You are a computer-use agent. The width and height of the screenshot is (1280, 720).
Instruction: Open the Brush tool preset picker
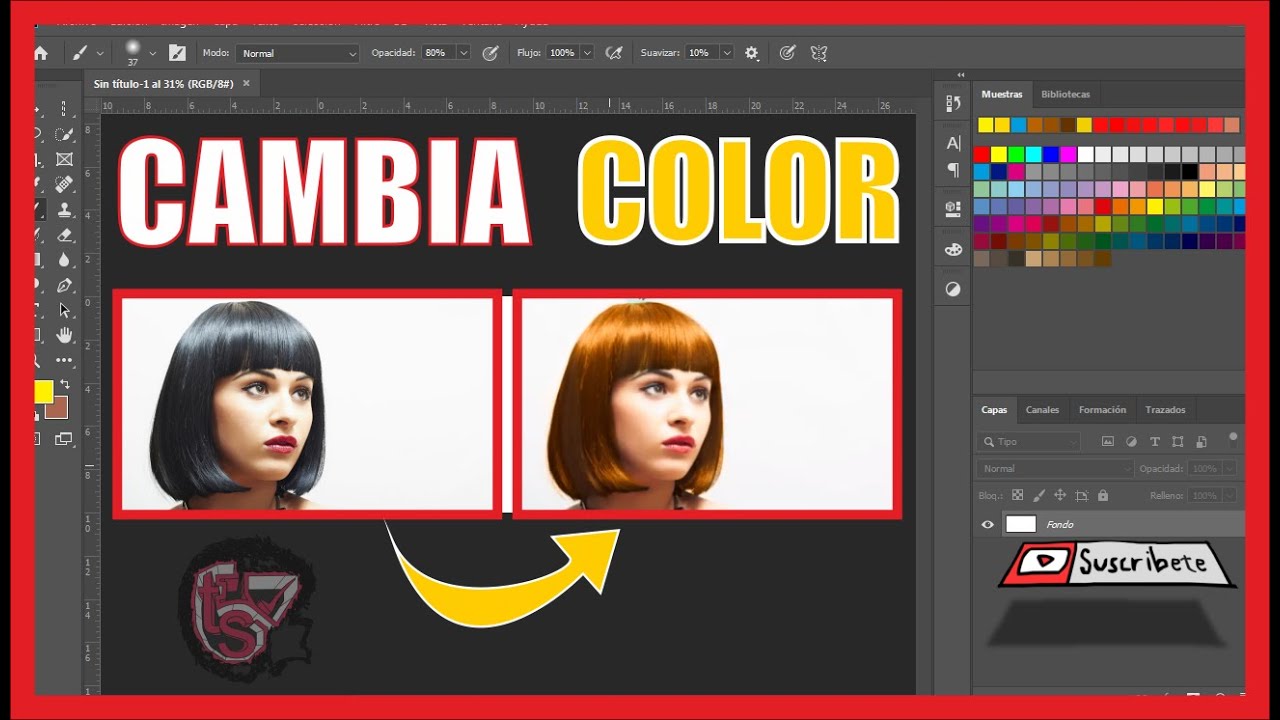point(80,53)
